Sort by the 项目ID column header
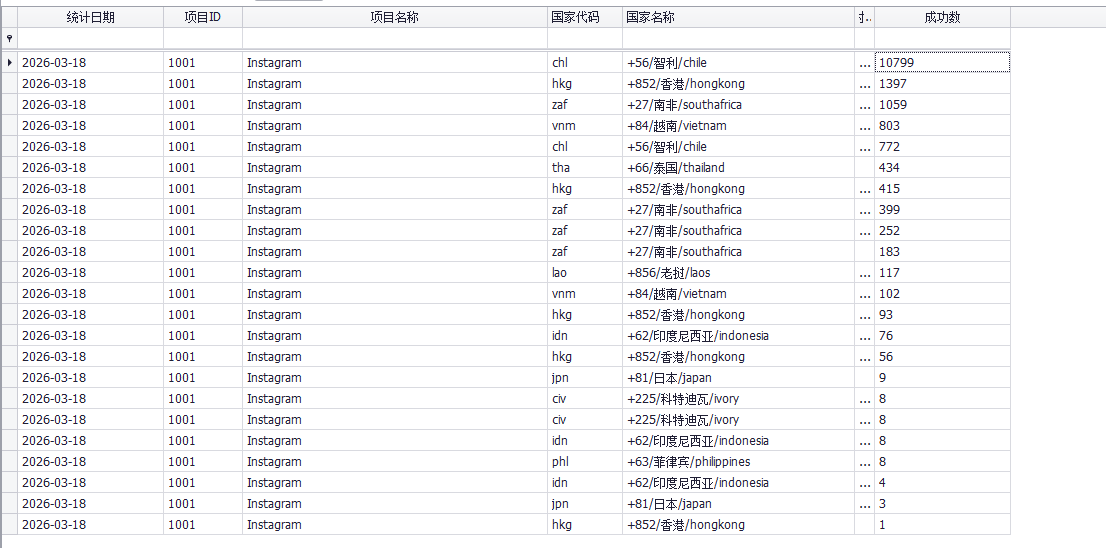 click(x=203, y=18)
